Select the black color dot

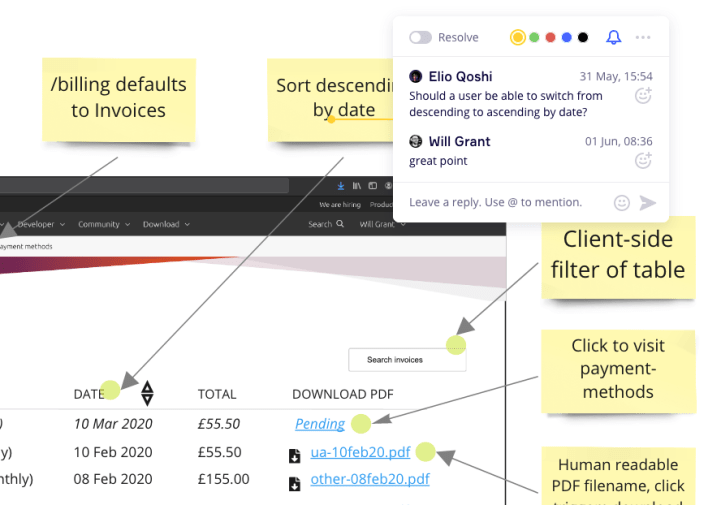pyautogui.click(x=583, y=37)
